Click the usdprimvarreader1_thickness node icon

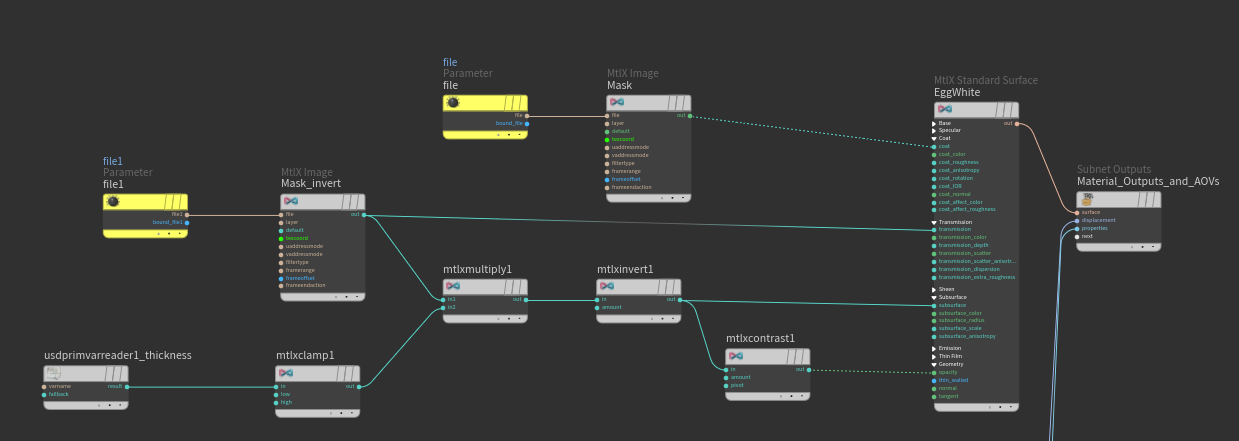[x=53, y=373]
